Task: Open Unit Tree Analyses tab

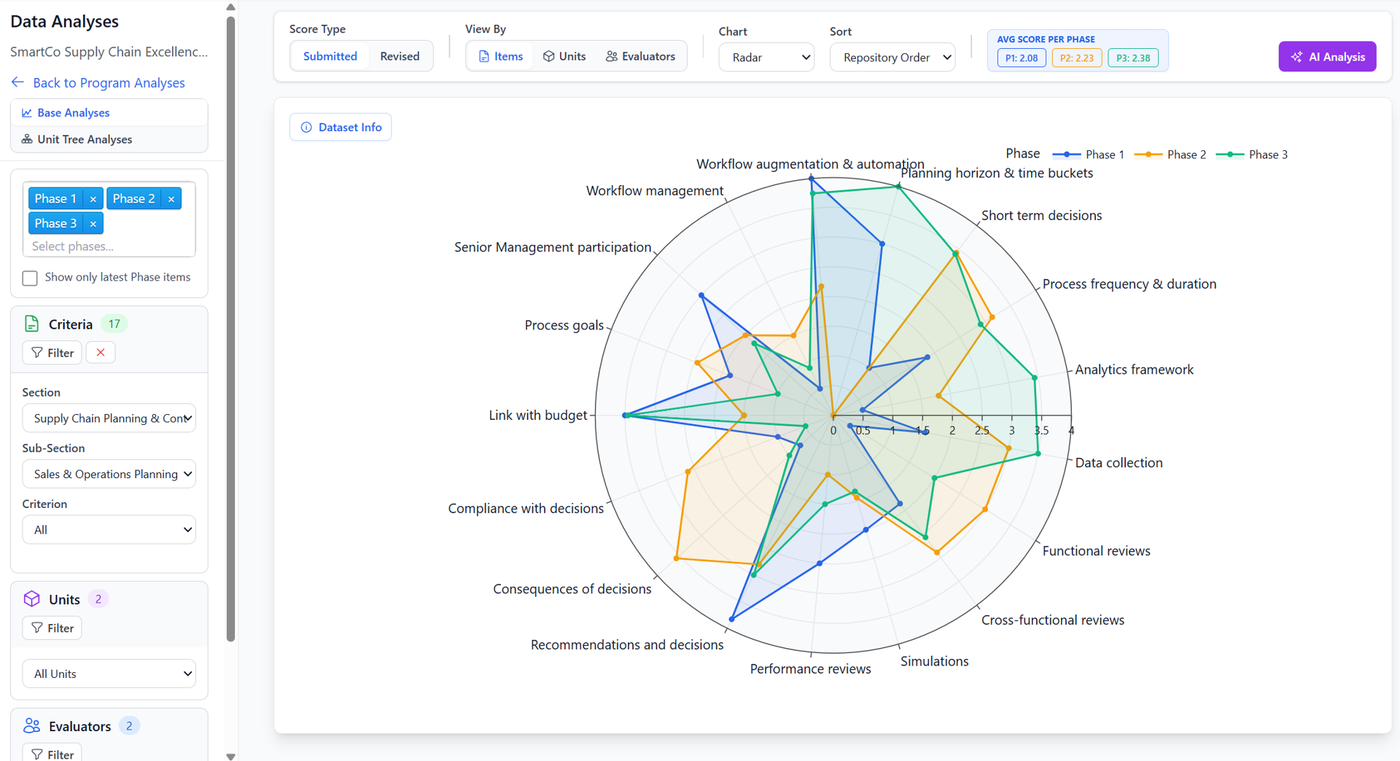Action: [x=109, y=139]
